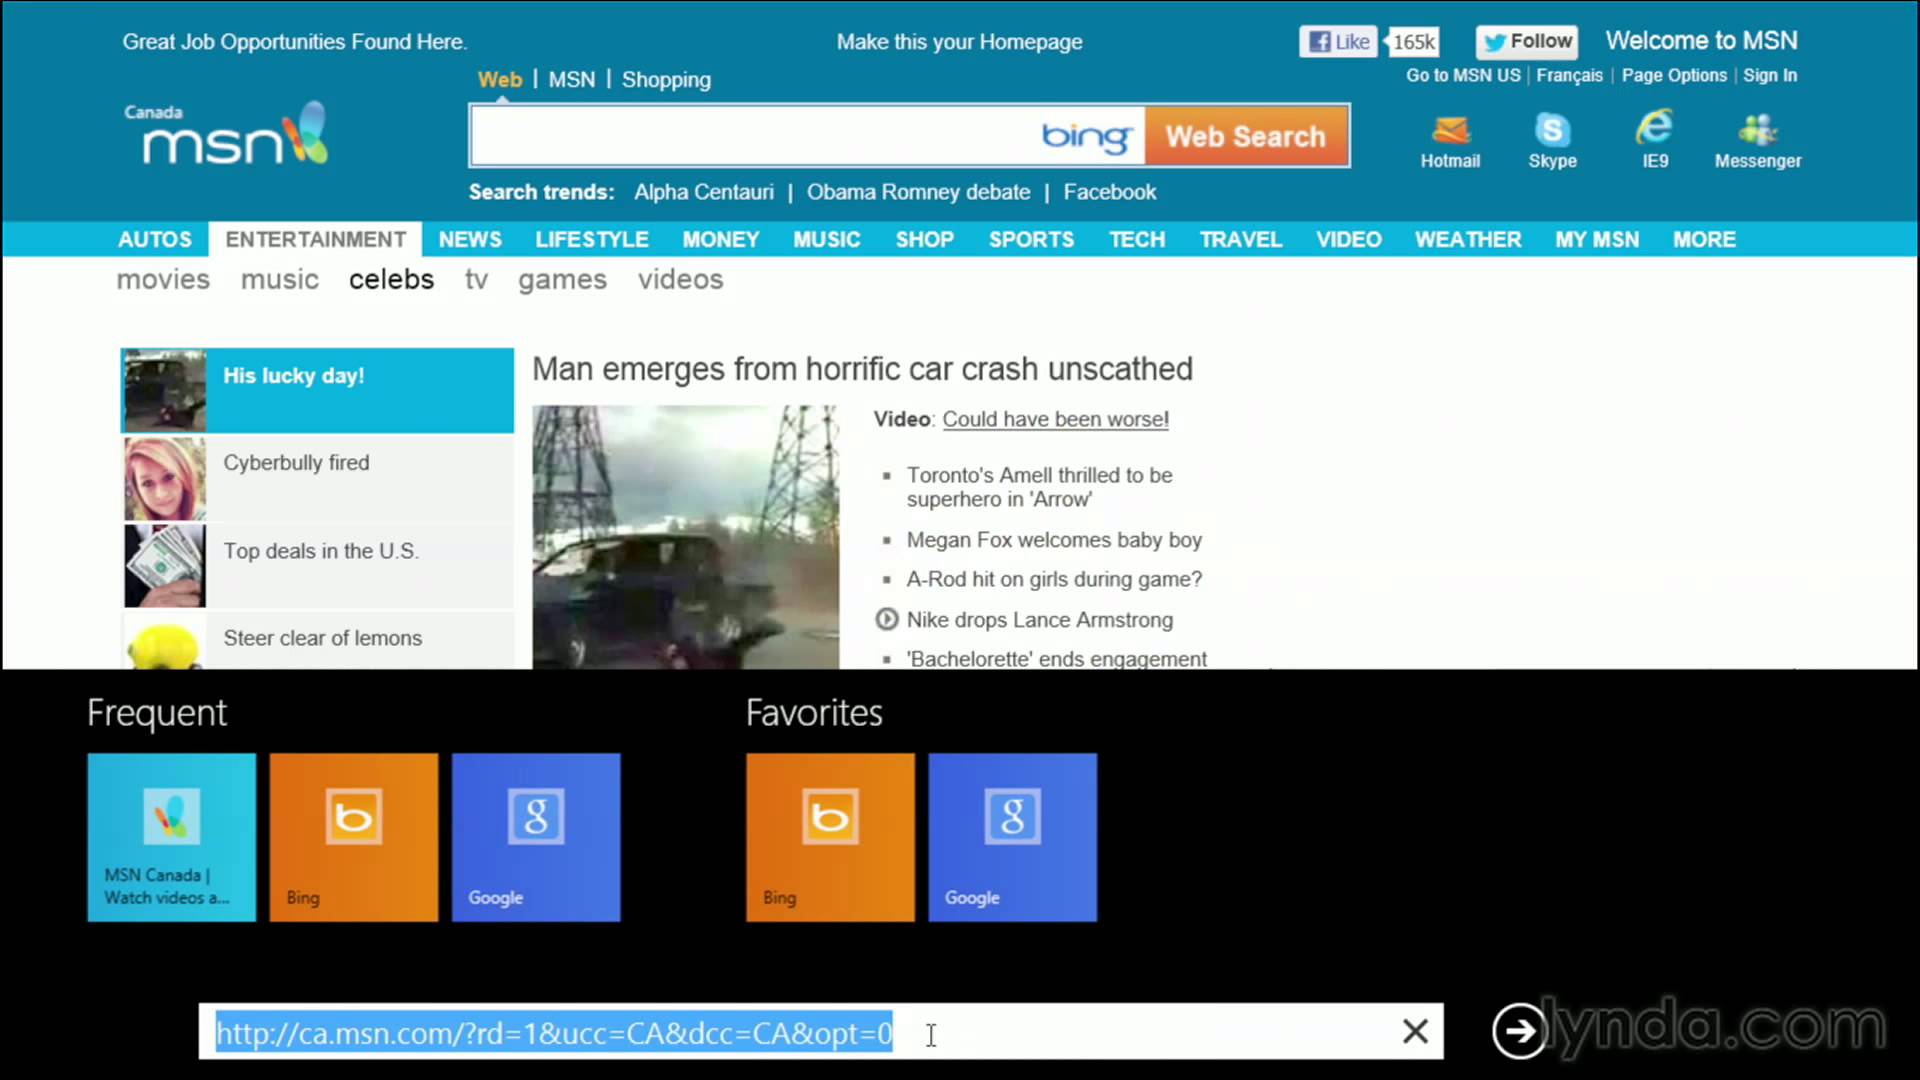Image resolution: width=1920 pixels, height=1080 pixels.
Task: Open the Google tile under Frequent
Action: click(x=536, y=837)
